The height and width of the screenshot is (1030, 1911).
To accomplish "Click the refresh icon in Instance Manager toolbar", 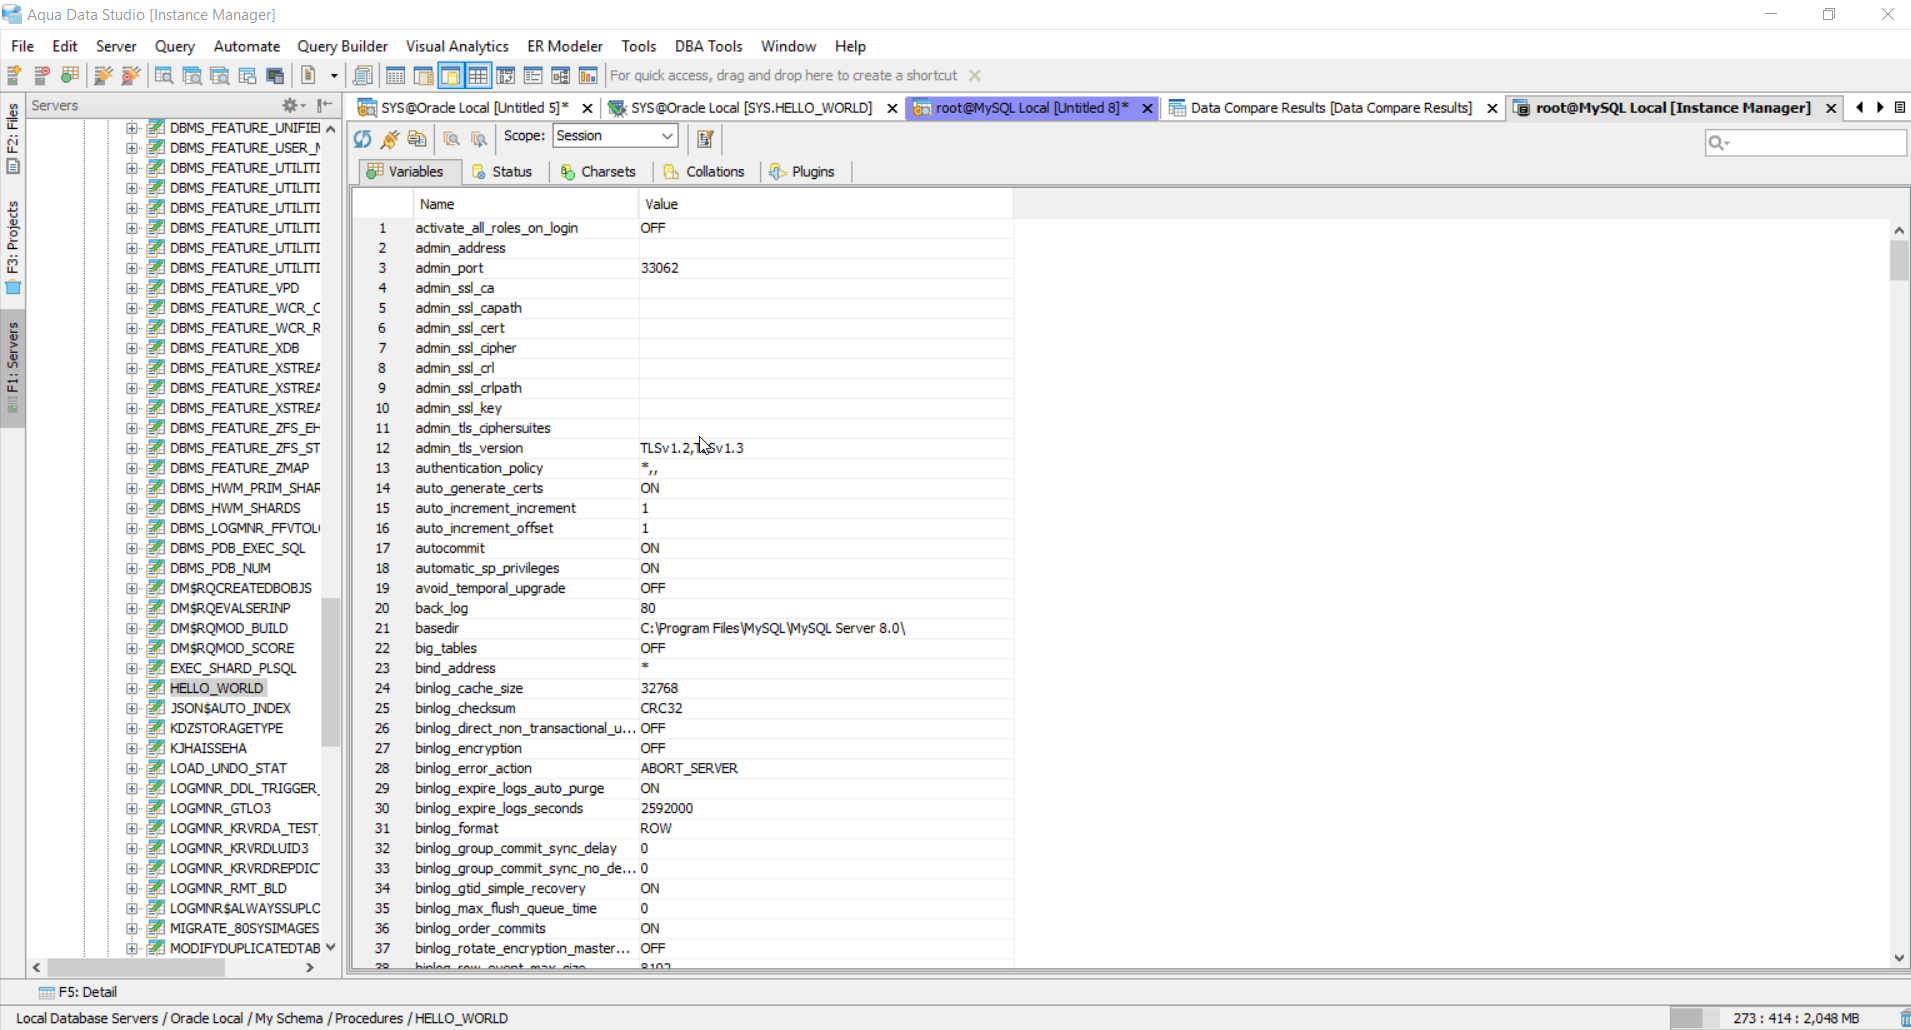I will tap(362, 139).
